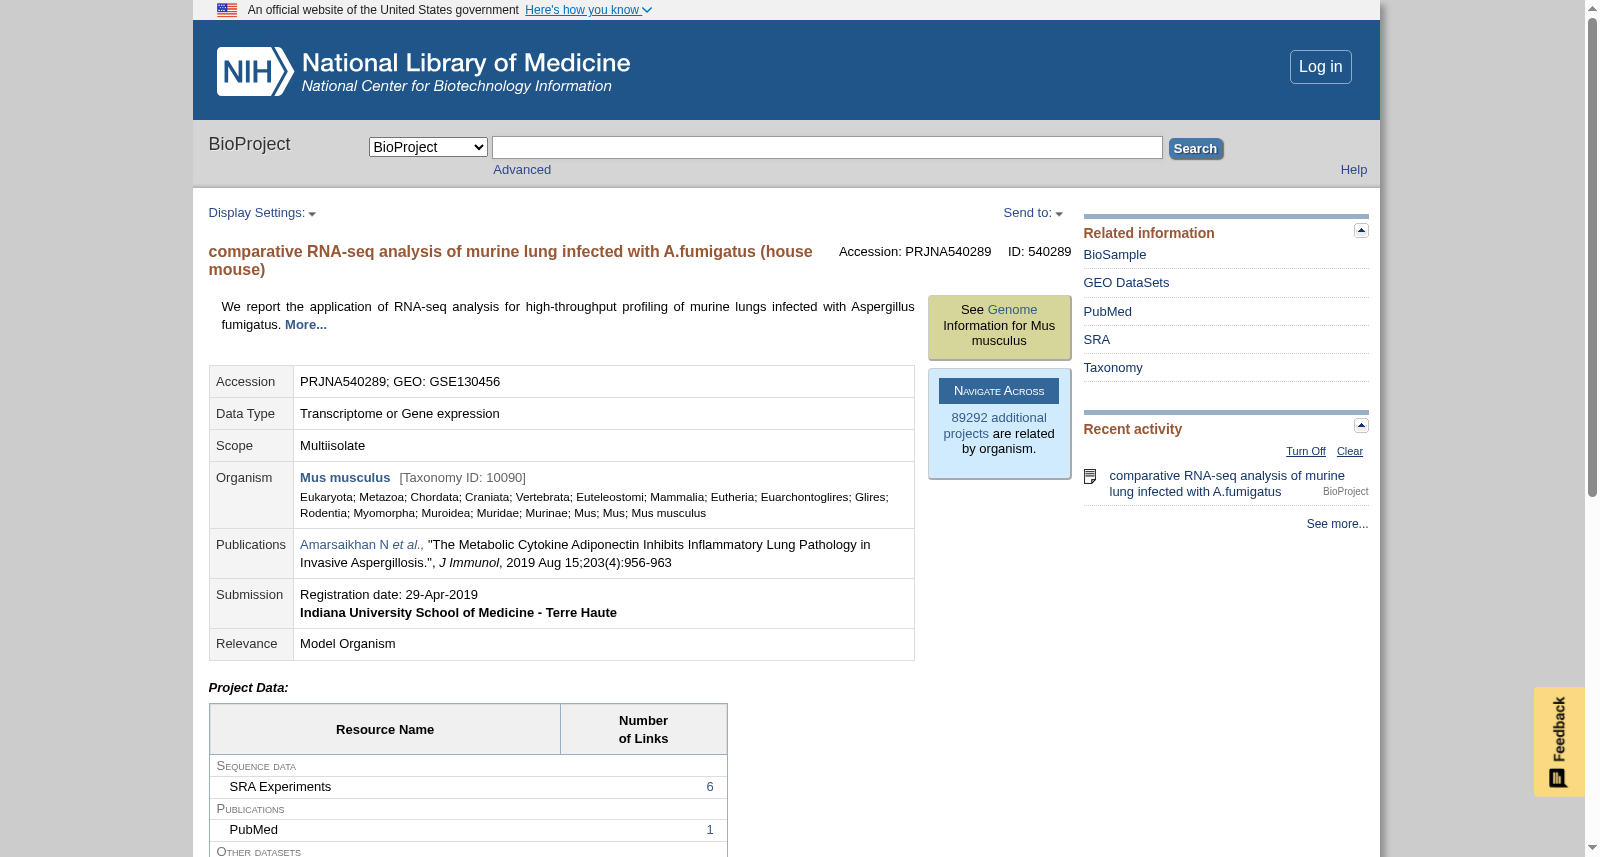This screenshot has height=857, width=1600.
Task: Open Genome information link
Action: [x=1013, y=310]
